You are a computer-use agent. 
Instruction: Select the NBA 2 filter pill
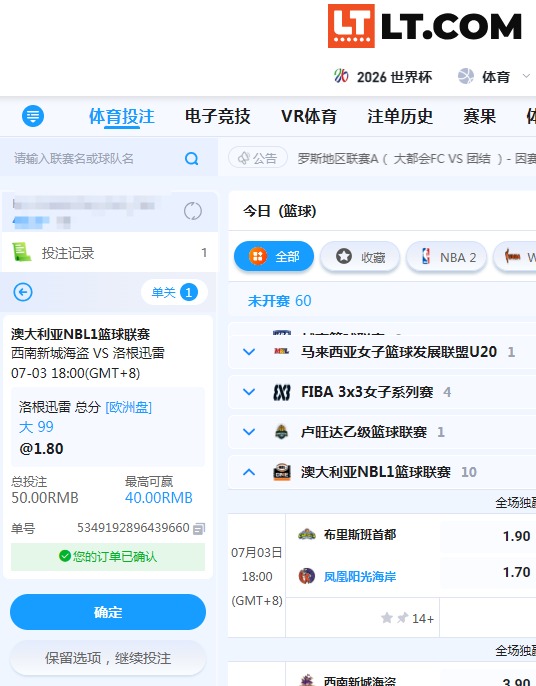click(446, 256)
